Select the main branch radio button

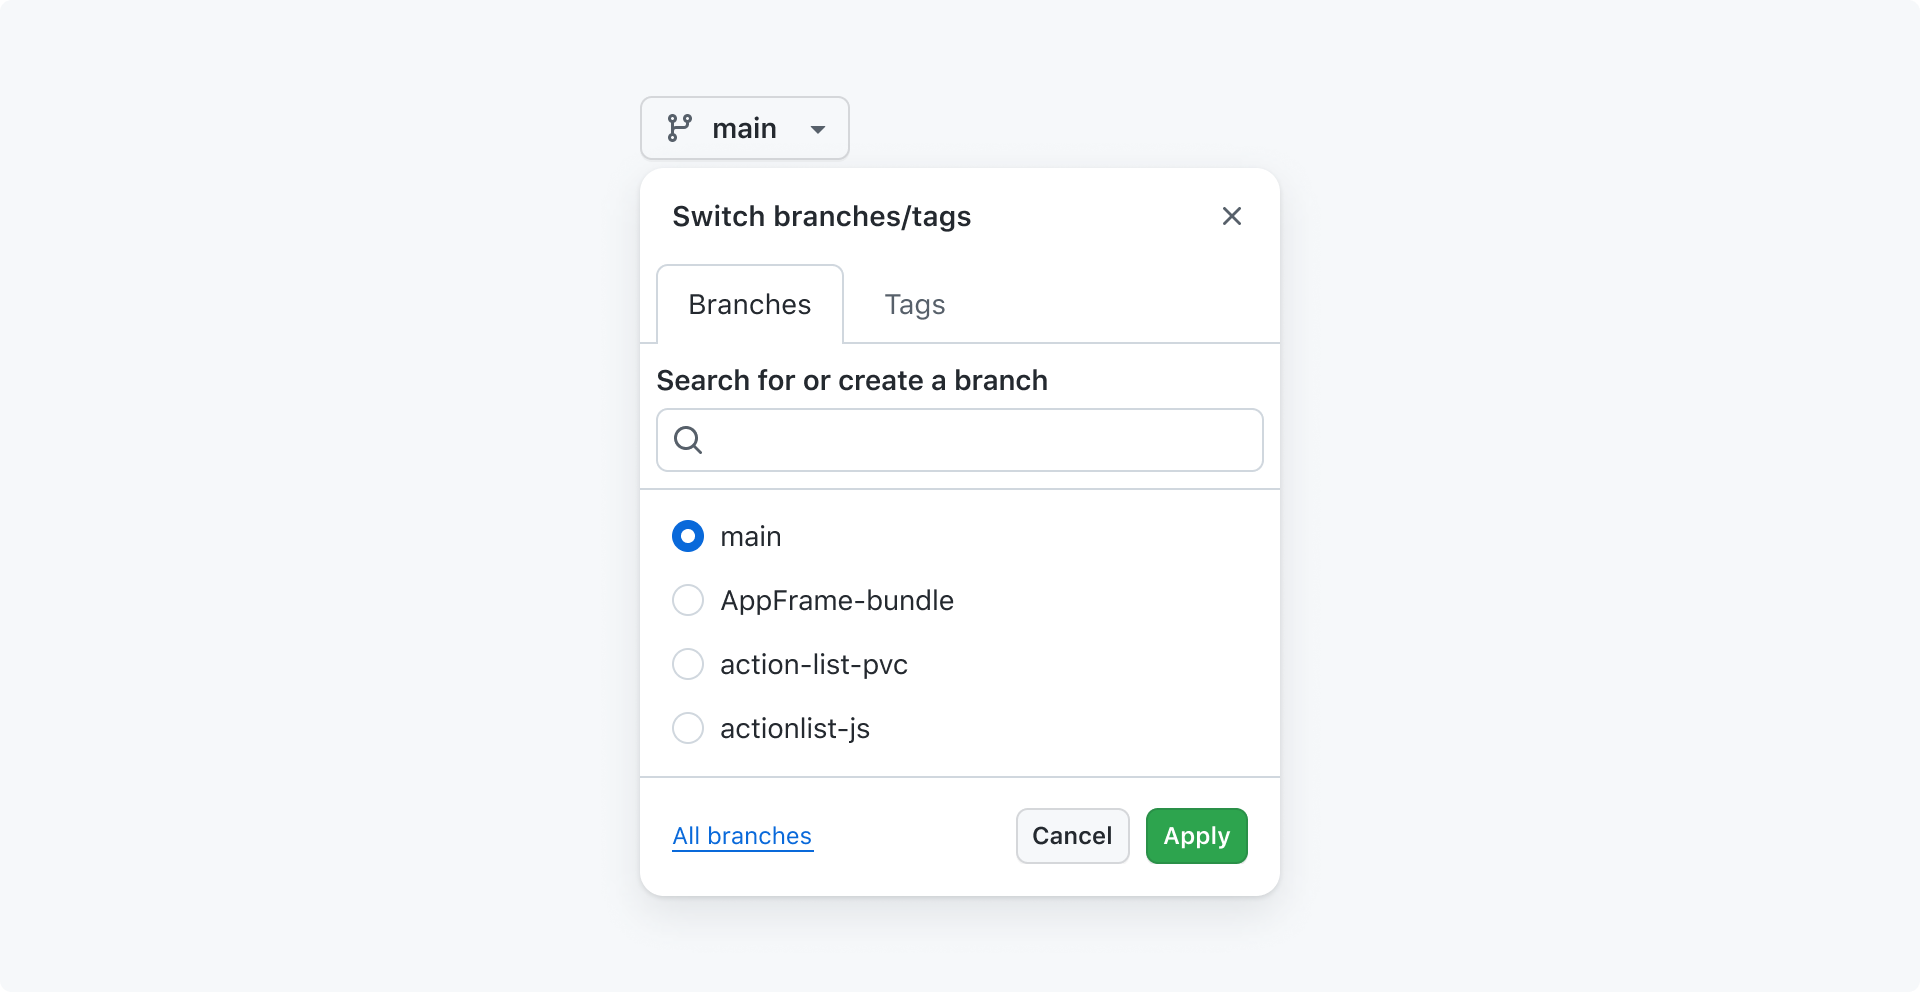[x=688, y=536]
